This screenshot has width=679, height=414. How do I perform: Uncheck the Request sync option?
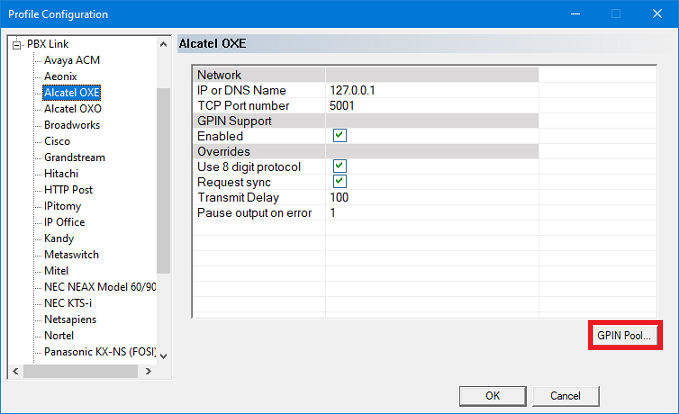pos(340,182)
